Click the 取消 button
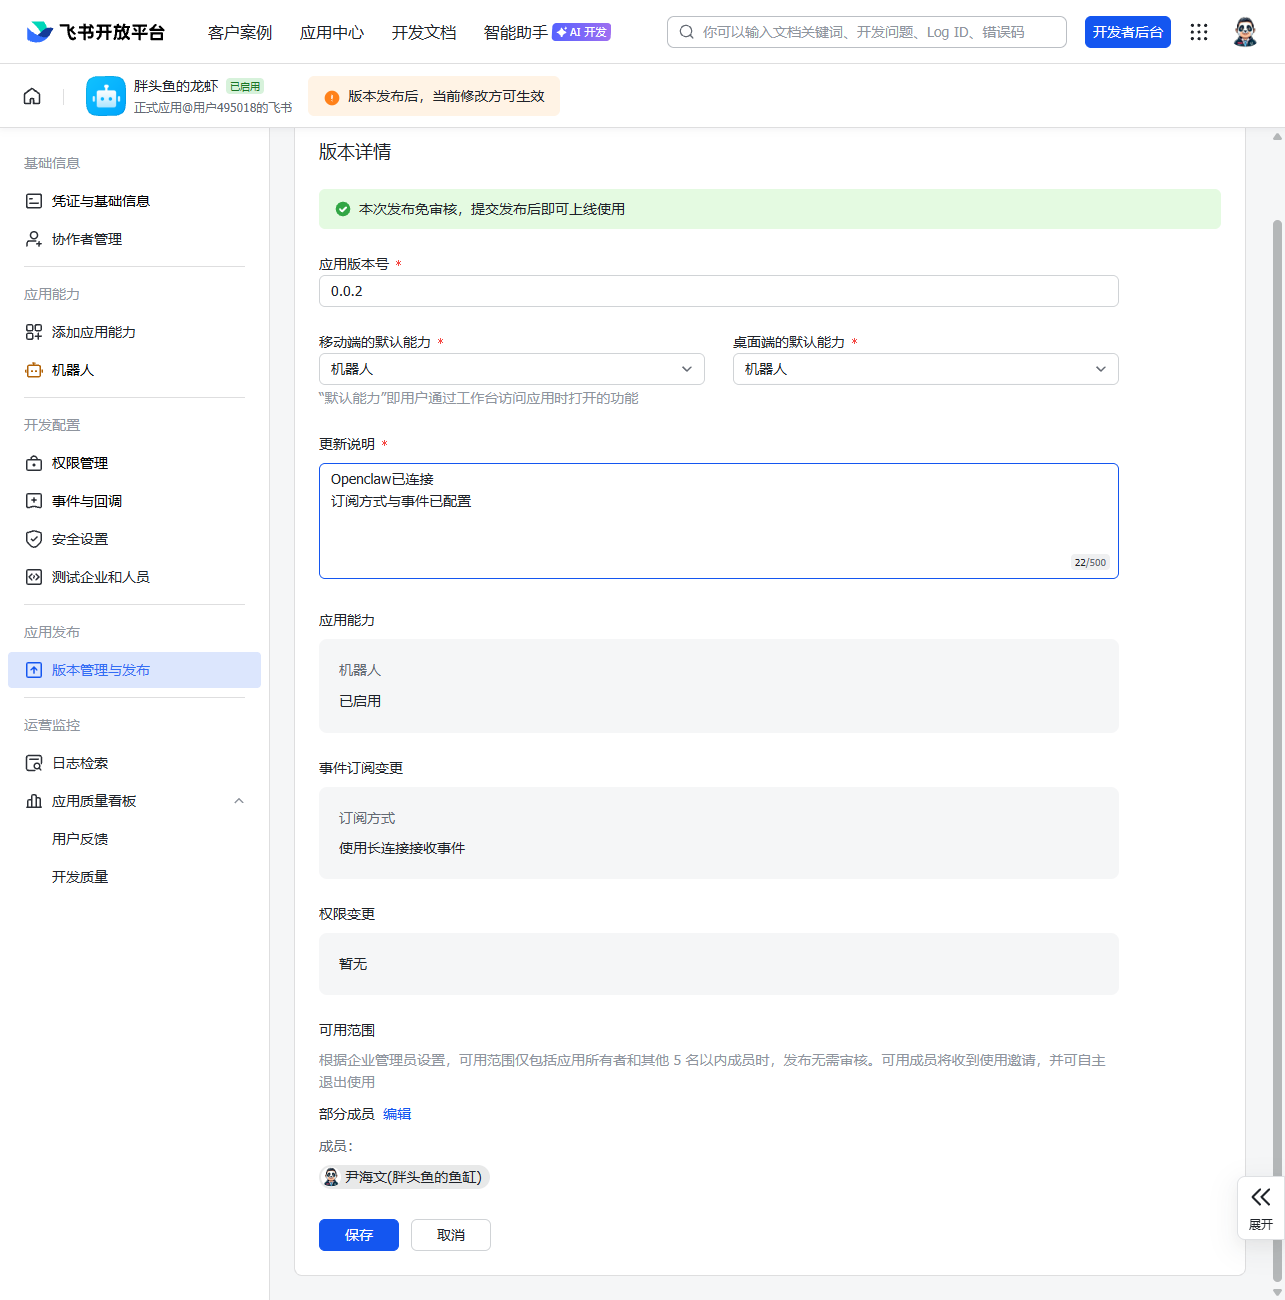This screenshot has width=1285, height=1300. coord(451,1235)
